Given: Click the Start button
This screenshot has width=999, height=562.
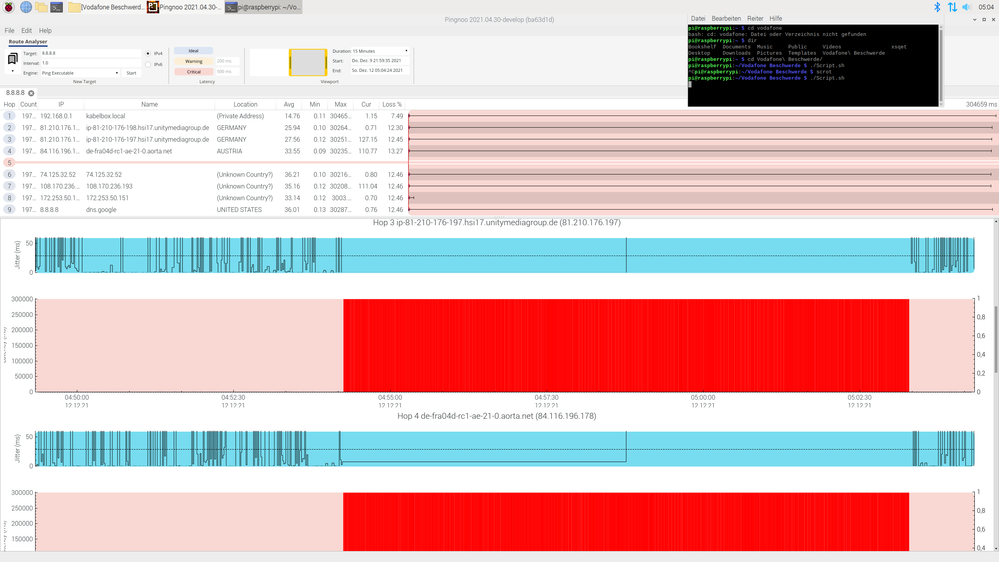Looking at the screenshot, I should pos(131,73).
